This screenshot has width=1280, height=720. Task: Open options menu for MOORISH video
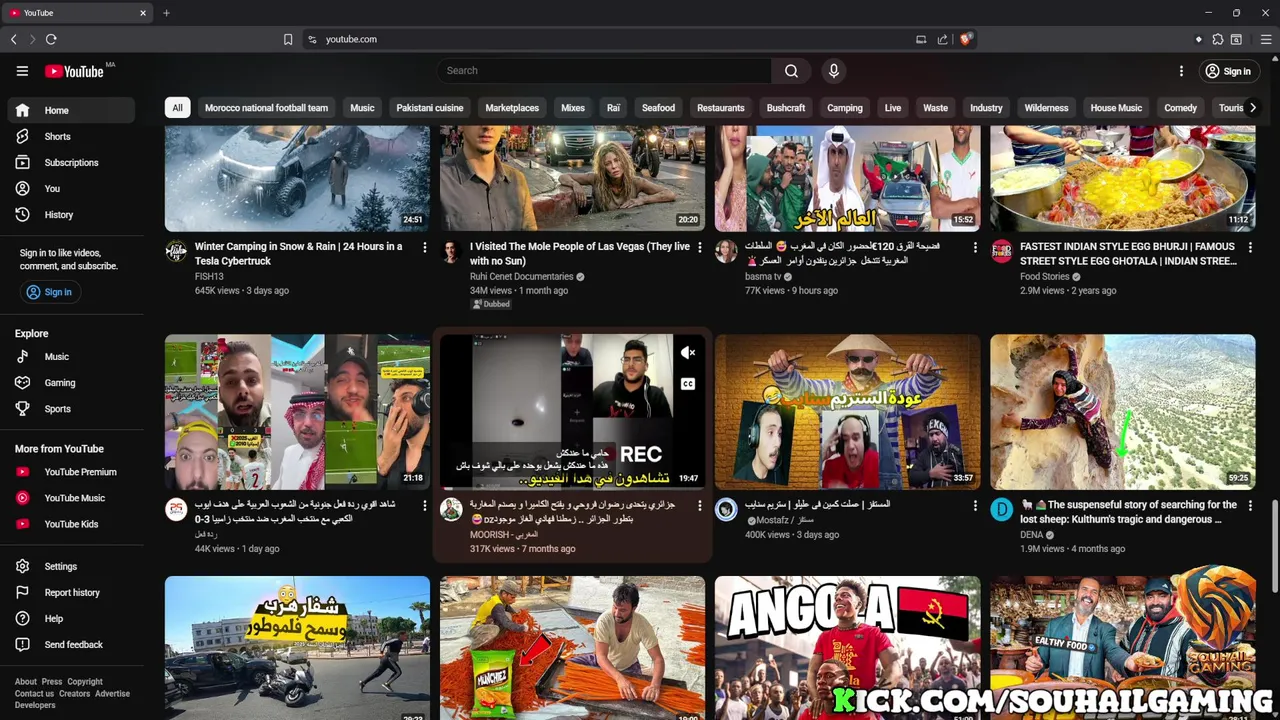tap(700, 506)
